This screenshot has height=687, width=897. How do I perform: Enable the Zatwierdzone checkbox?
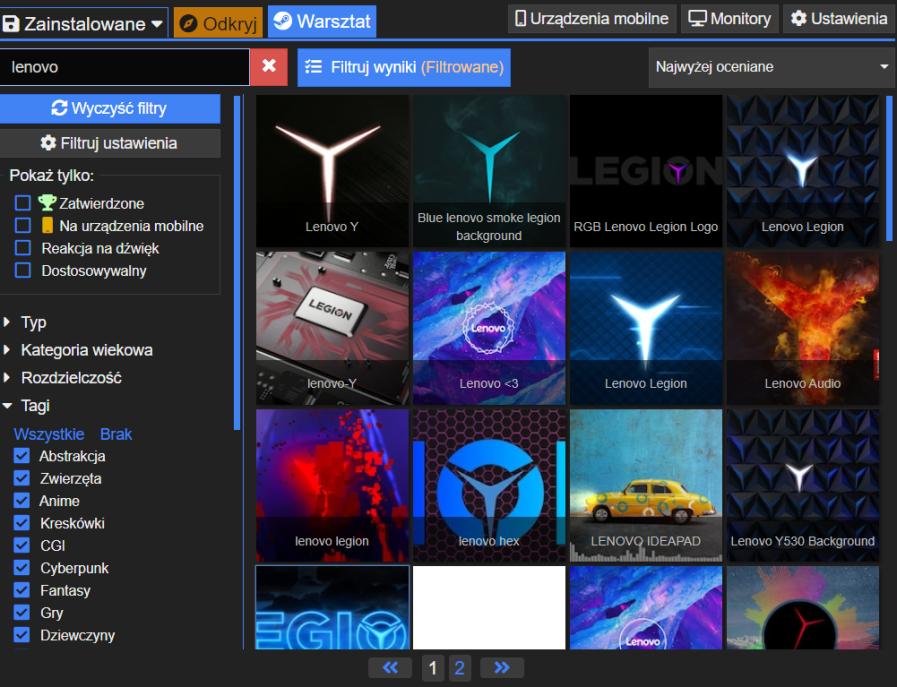pos(23,203)
